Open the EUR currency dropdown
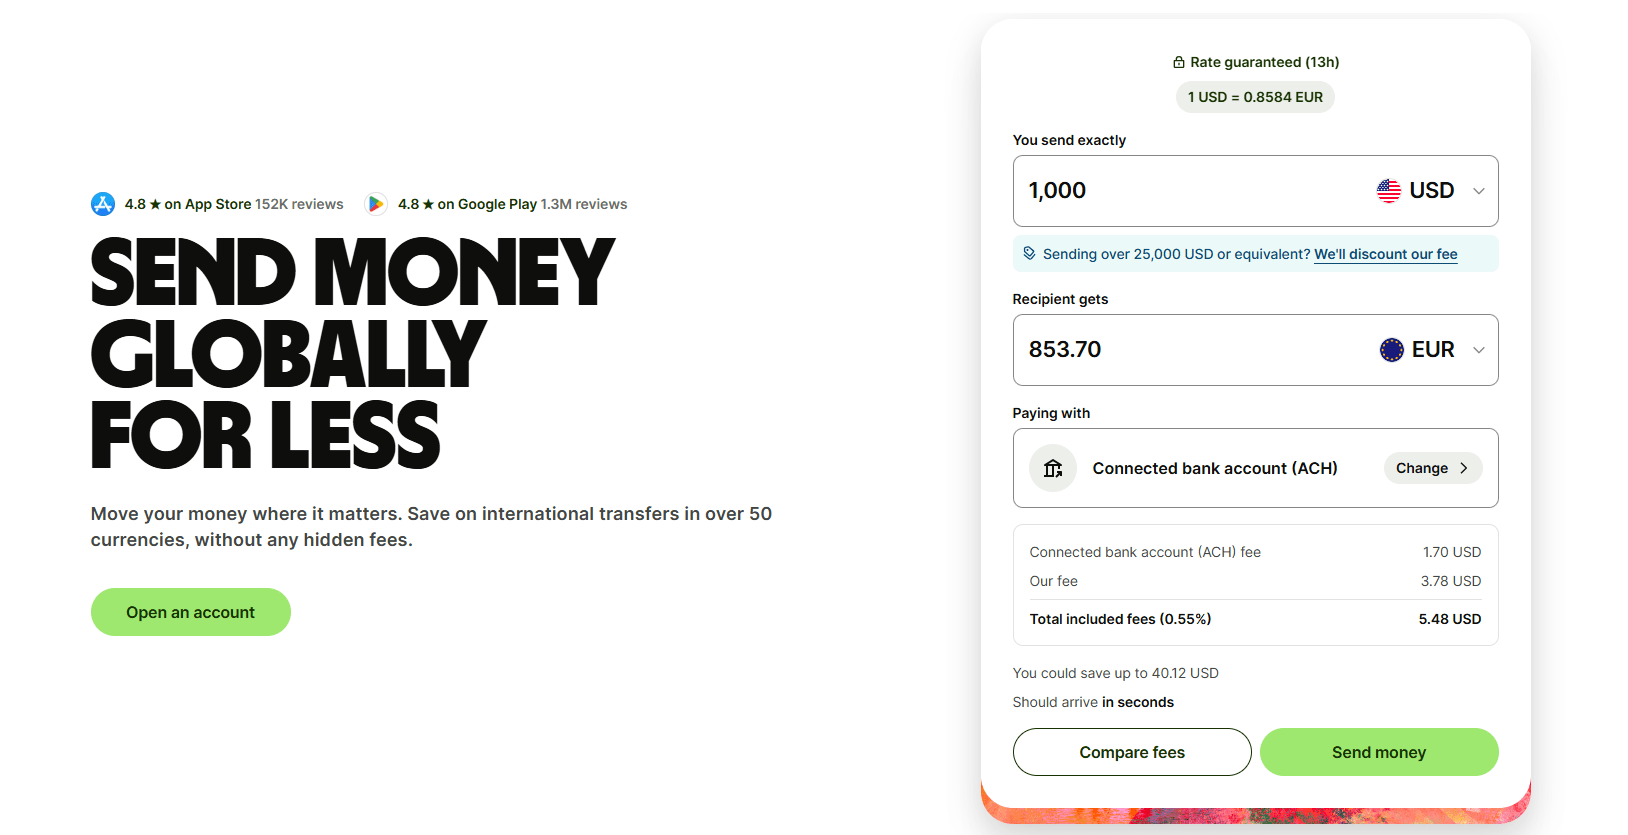 1432,350
